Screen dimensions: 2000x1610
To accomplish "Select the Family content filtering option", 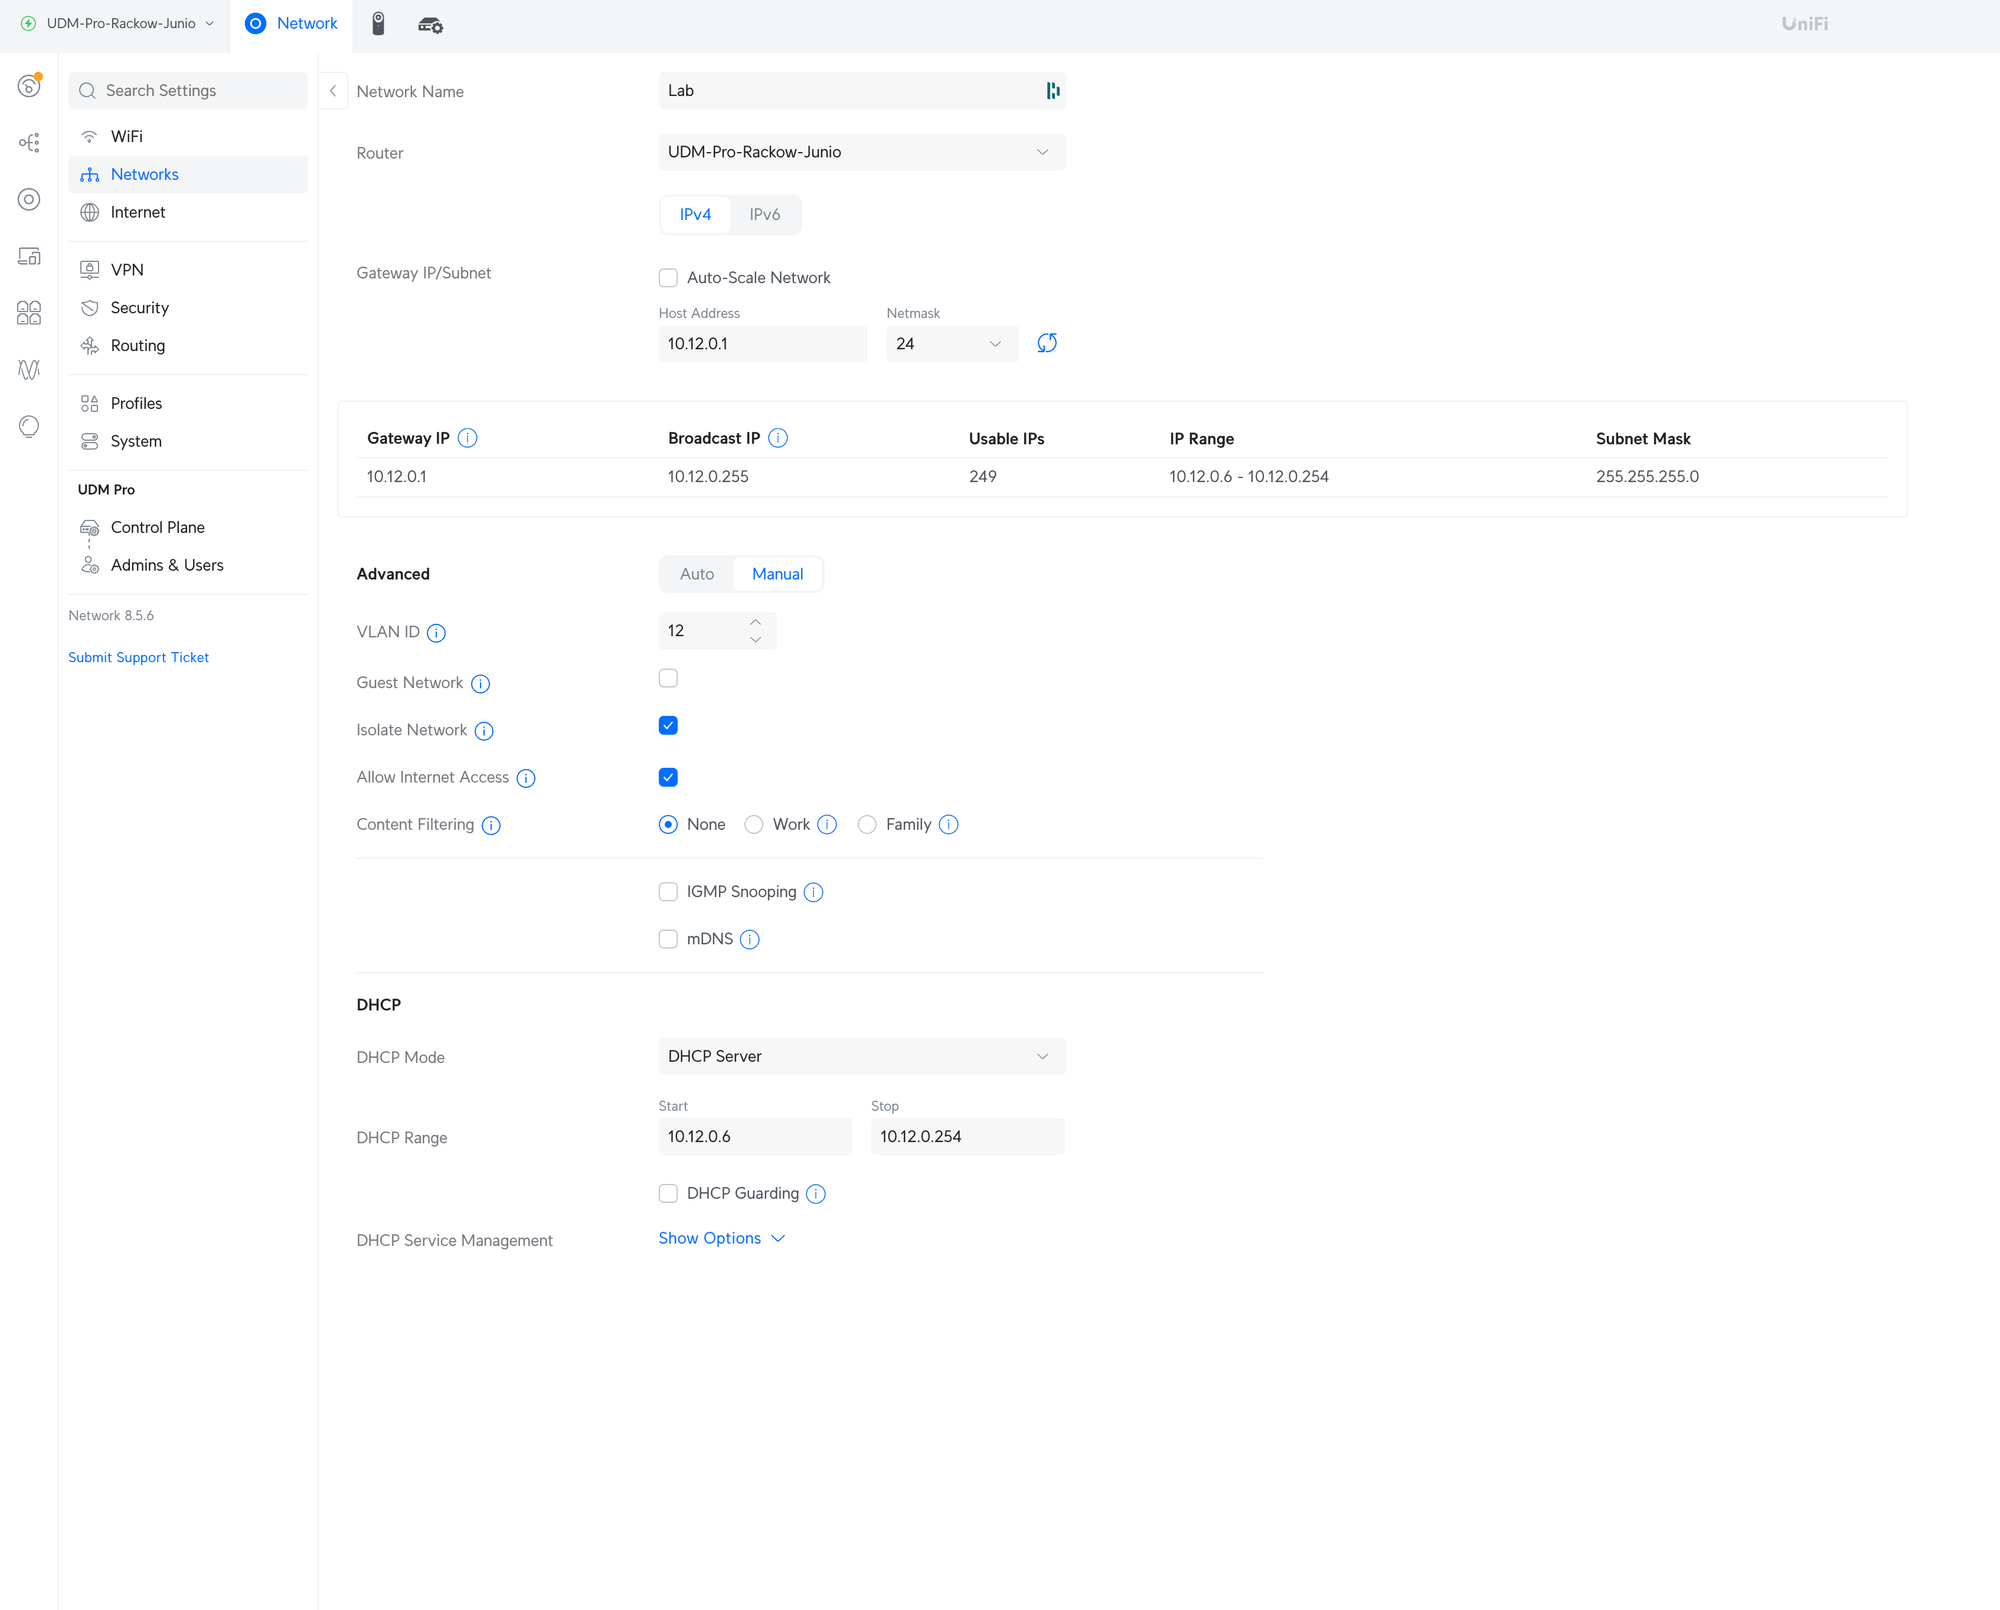I will pyautogui.click(x=867, y=825).
